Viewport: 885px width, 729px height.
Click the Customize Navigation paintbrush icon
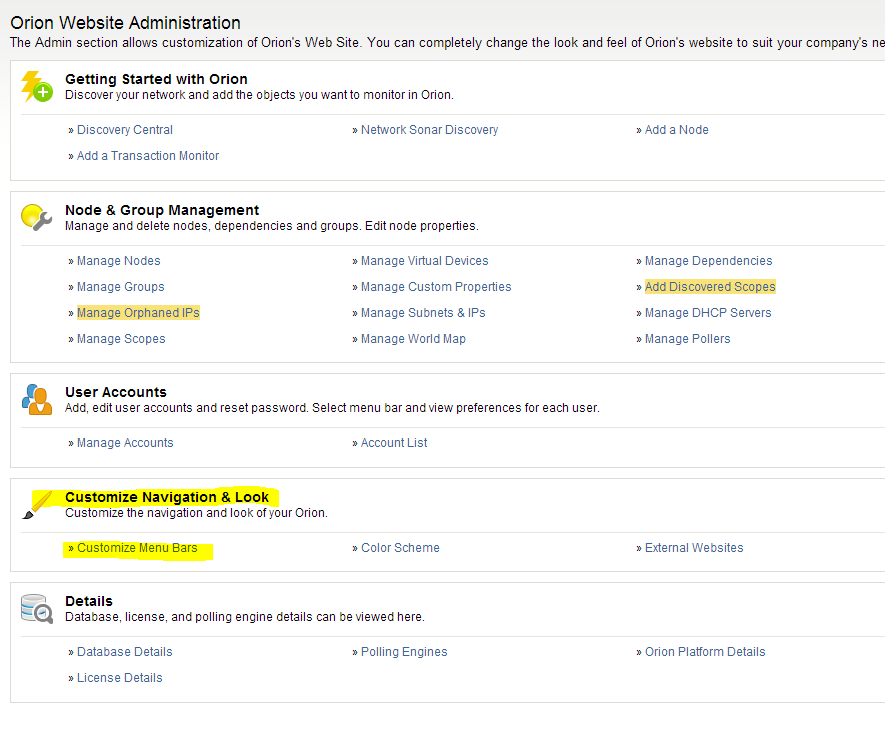point(37,504)
